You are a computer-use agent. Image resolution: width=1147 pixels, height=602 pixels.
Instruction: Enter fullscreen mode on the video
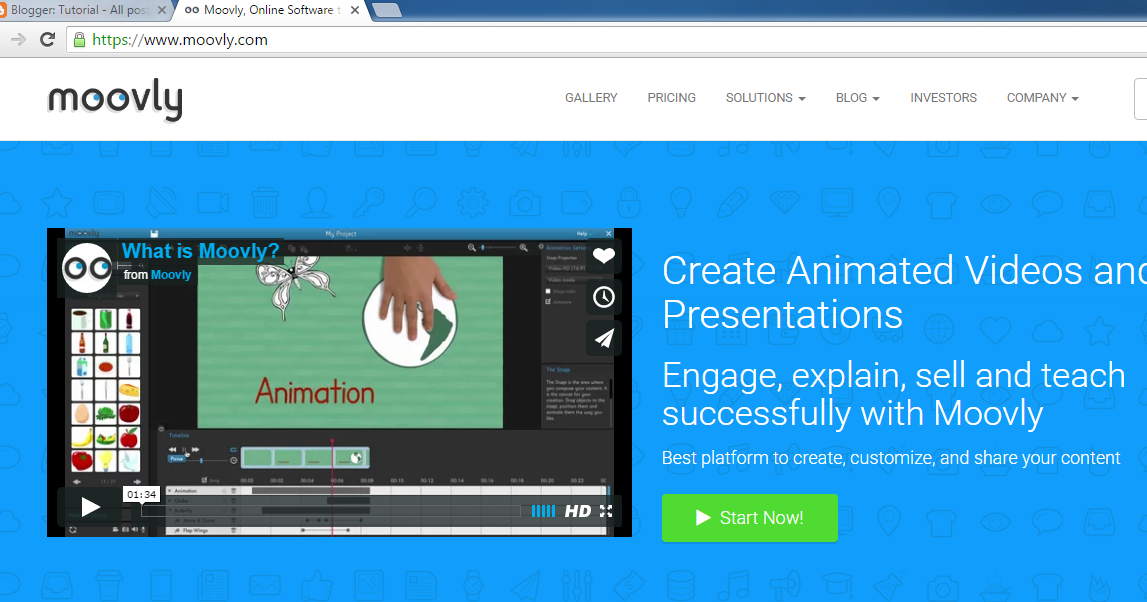pos(606,511)
